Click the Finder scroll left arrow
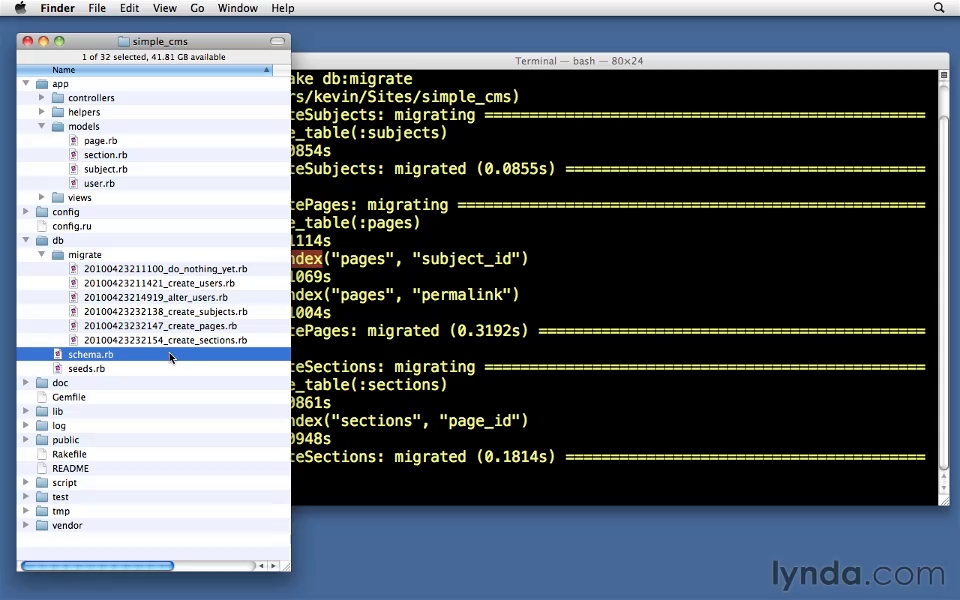This screenshot has width=960, height=600. (261, 566)
